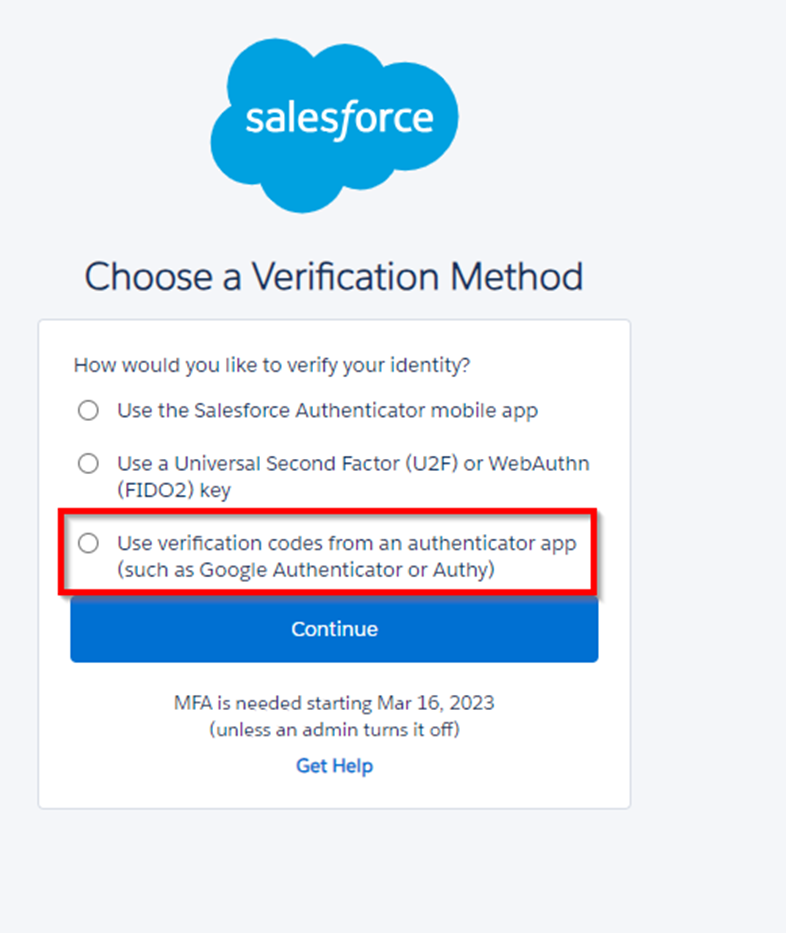Click the word "Authy" in the third option
Viewport: 786px width, 933px height.
tap(470, 571)
